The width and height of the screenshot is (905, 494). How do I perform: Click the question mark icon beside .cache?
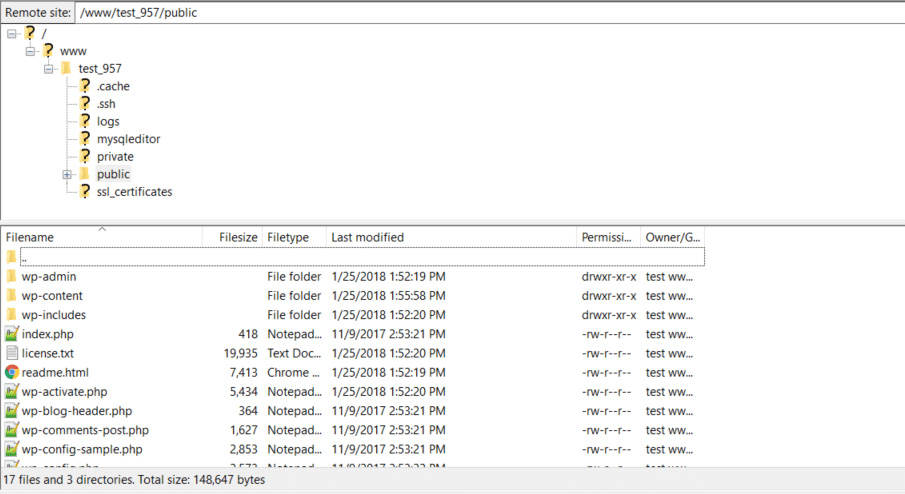coord(85,86)
